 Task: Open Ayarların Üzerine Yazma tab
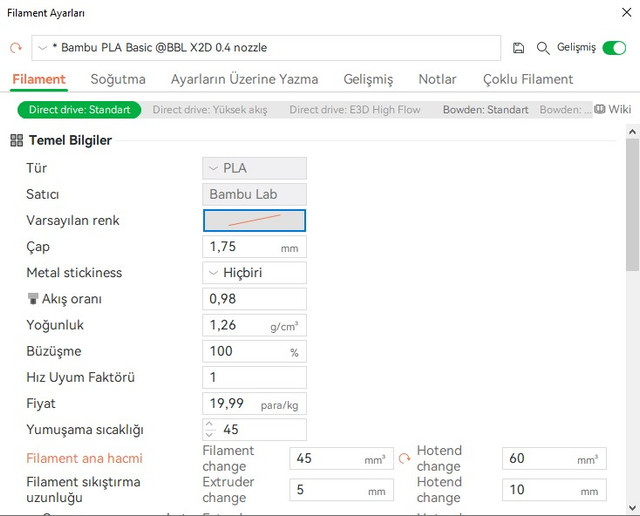[x=244, y=79]
